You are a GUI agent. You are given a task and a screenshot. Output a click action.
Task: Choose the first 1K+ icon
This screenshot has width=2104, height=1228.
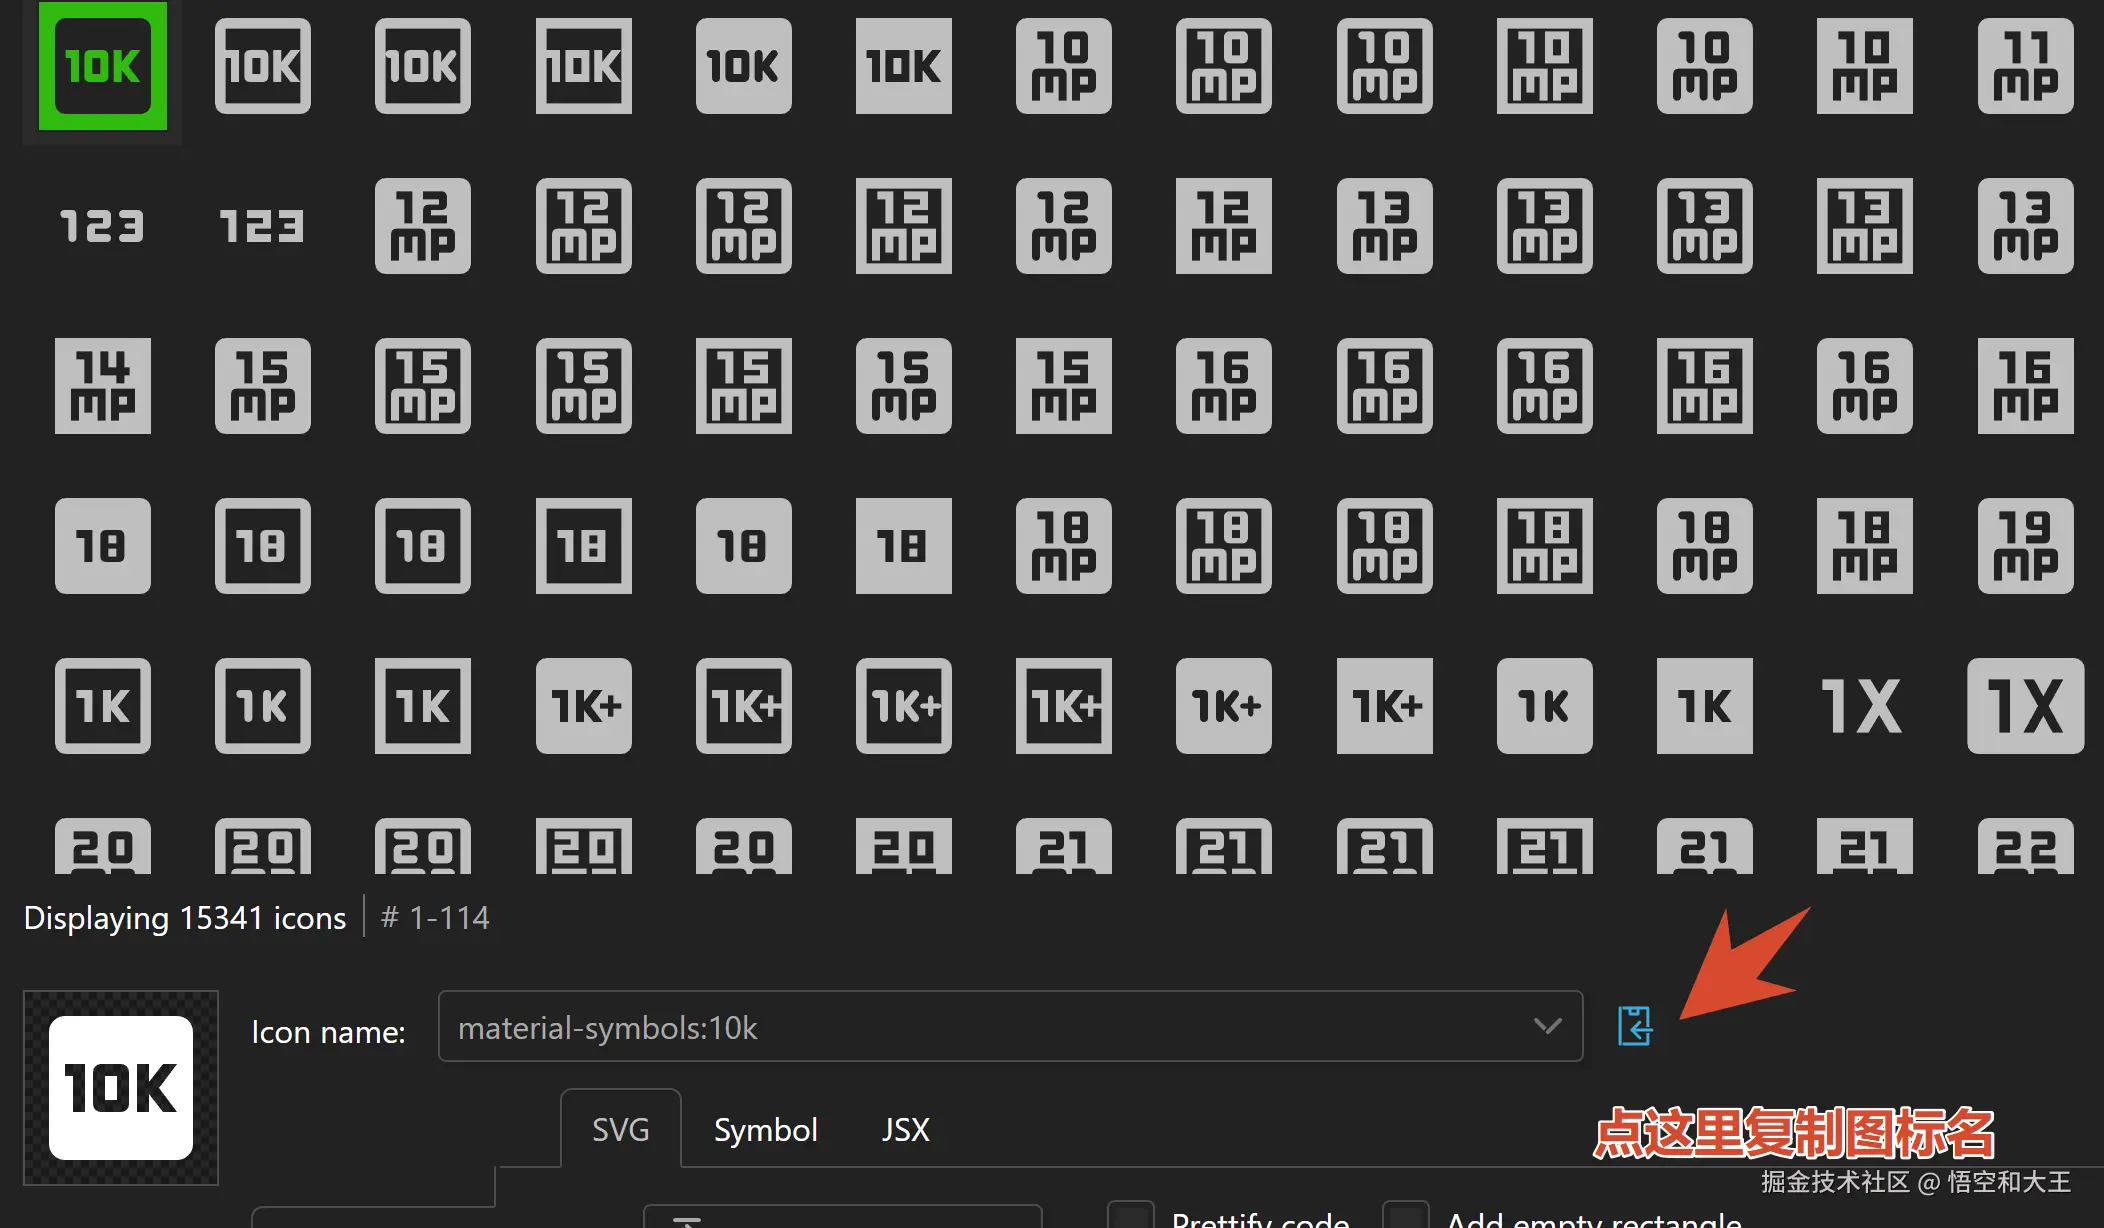[x=583, y=706]
